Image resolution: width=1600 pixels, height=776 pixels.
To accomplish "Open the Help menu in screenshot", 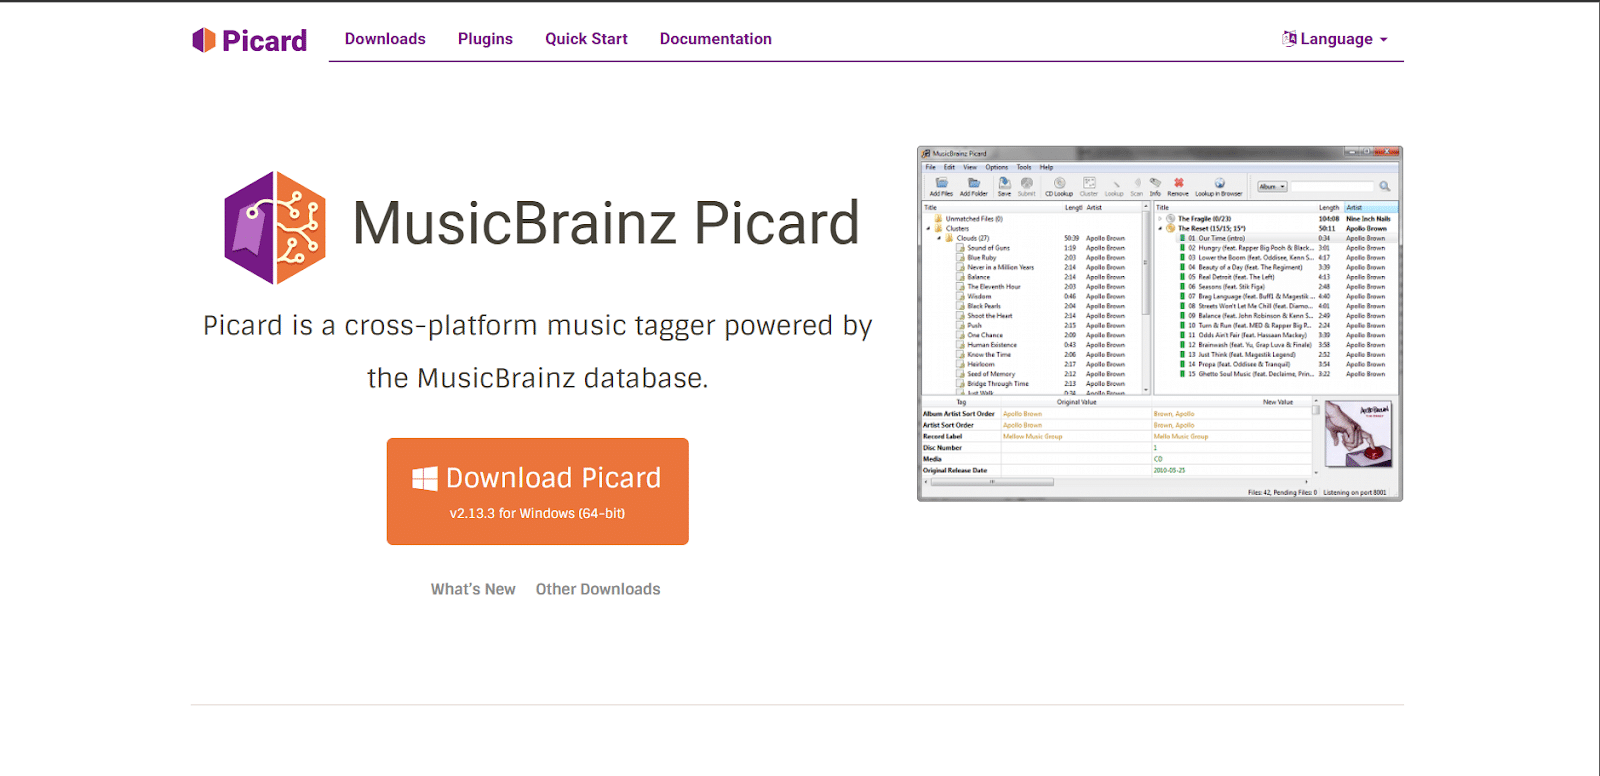I will 1046,167.
